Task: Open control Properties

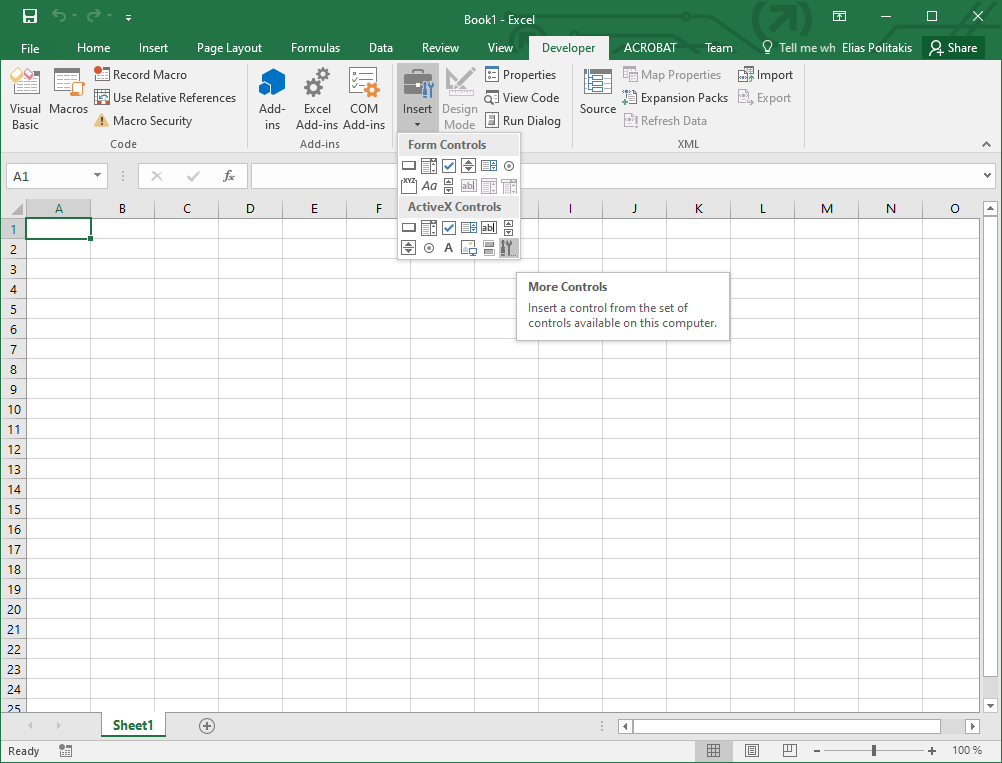Action: point(520,75)
